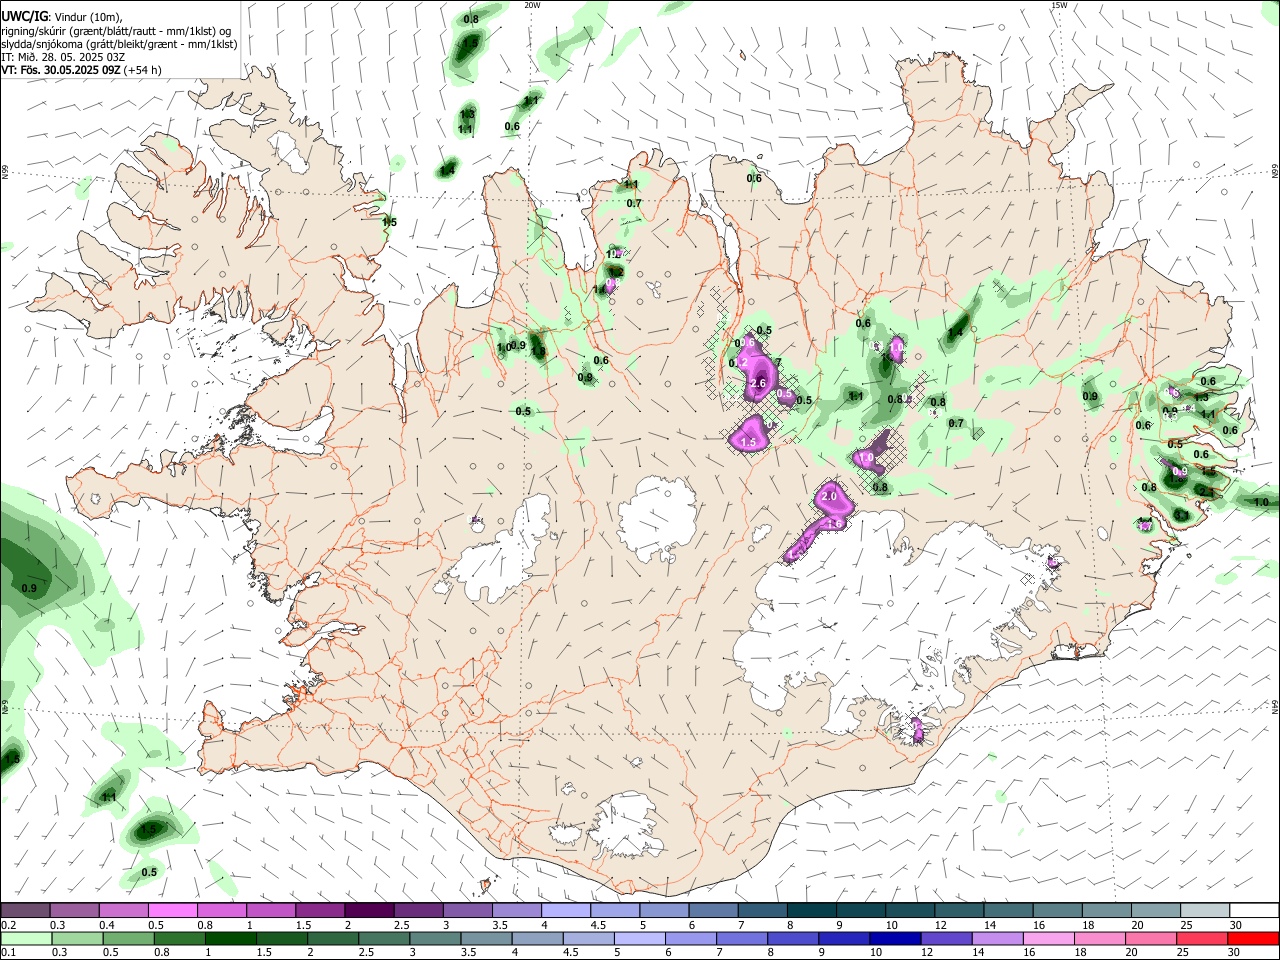Select the 6–7 swatch in top legend row
The width and height of the screenshot is (1280, 960).
pos(713,910)
